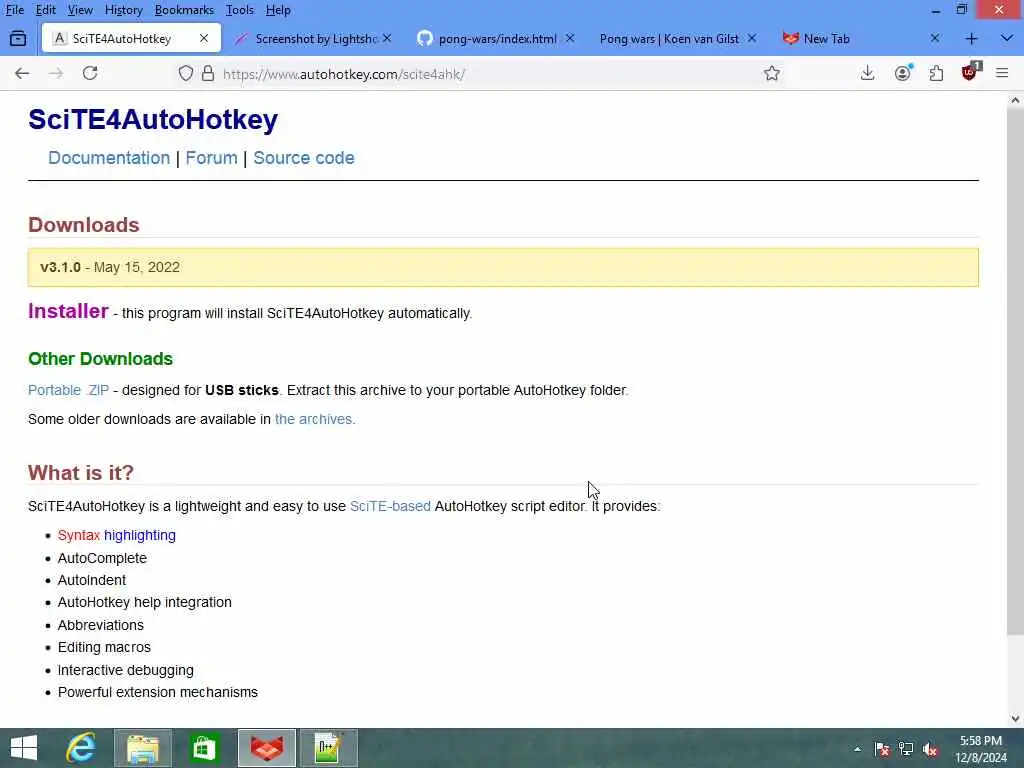Image resolution: width=1024 pixels, height=768 pixels.
Task: Switch to the New Tab tab
Action: point(849,39)
